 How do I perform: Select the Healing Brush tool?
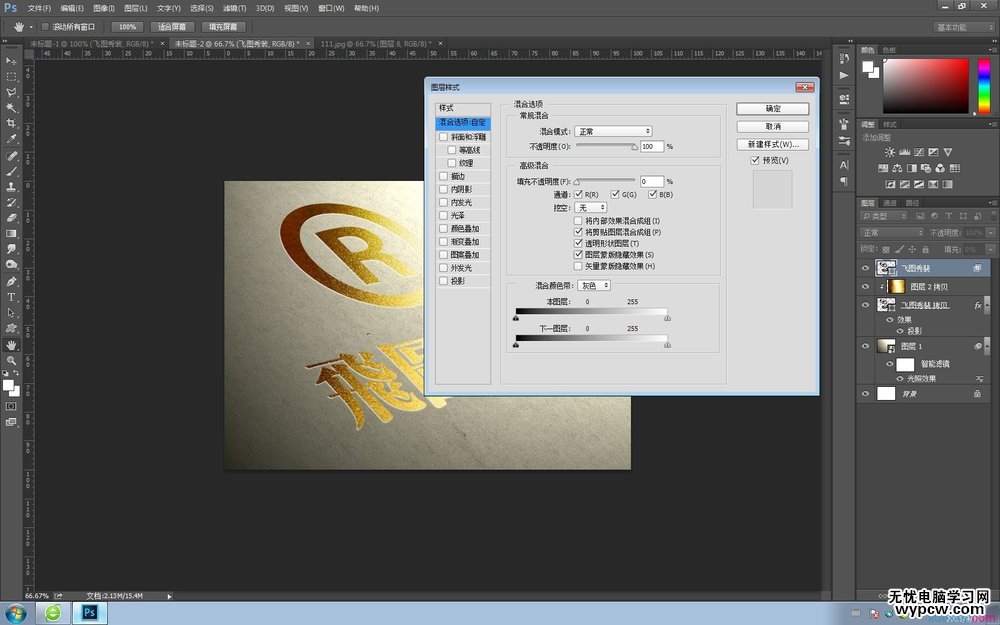(11, 156)
